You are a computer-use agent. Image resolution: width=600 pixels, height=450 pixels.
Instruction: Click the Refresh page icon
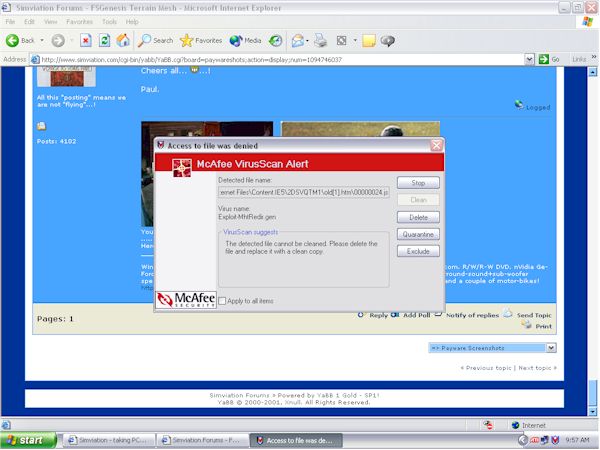105,41
